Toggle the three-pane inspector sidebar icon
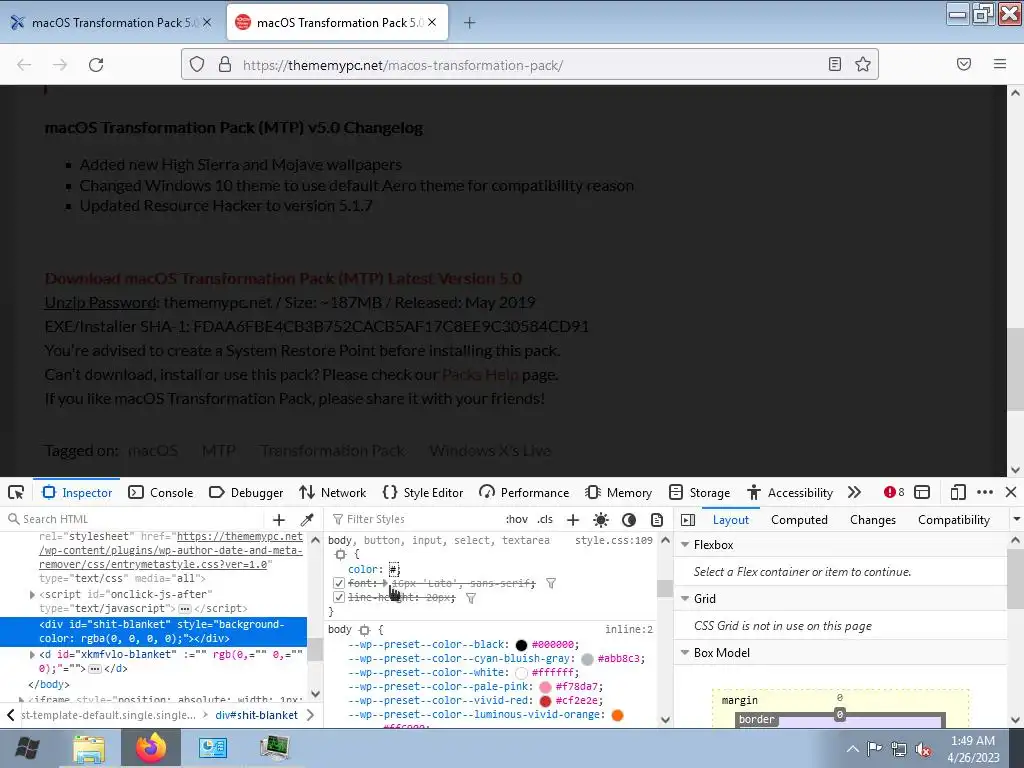The image size is (1024, 768). pyautogui.click(x=688, y=520)
